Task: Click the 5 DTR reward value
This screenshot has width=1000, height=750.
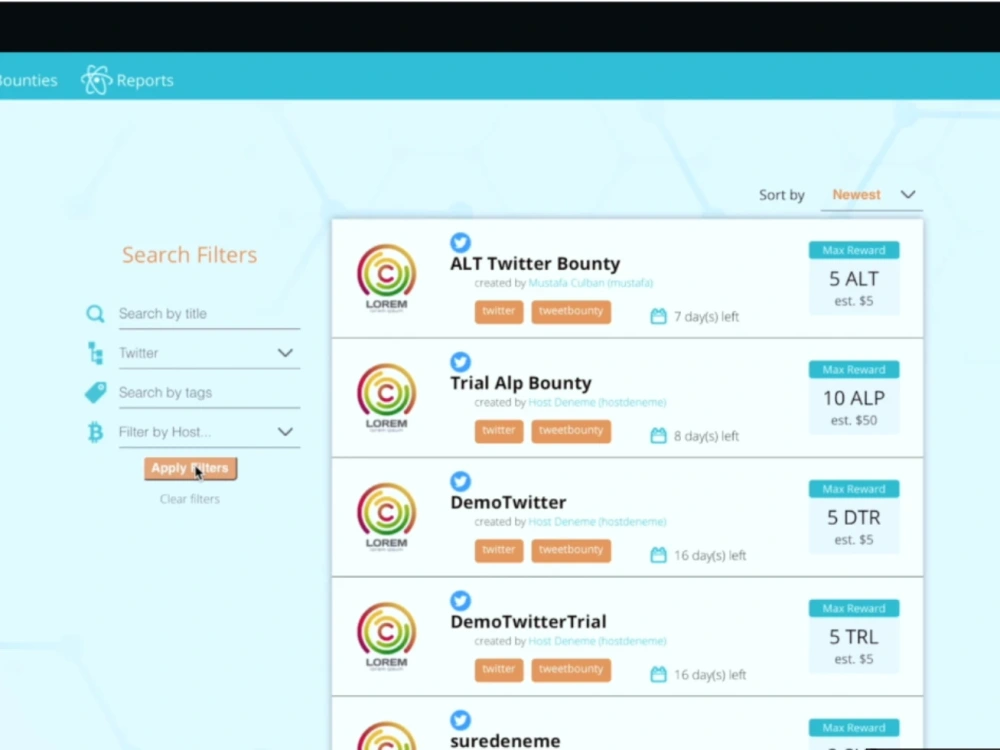Action: click(x=854, y=517)
